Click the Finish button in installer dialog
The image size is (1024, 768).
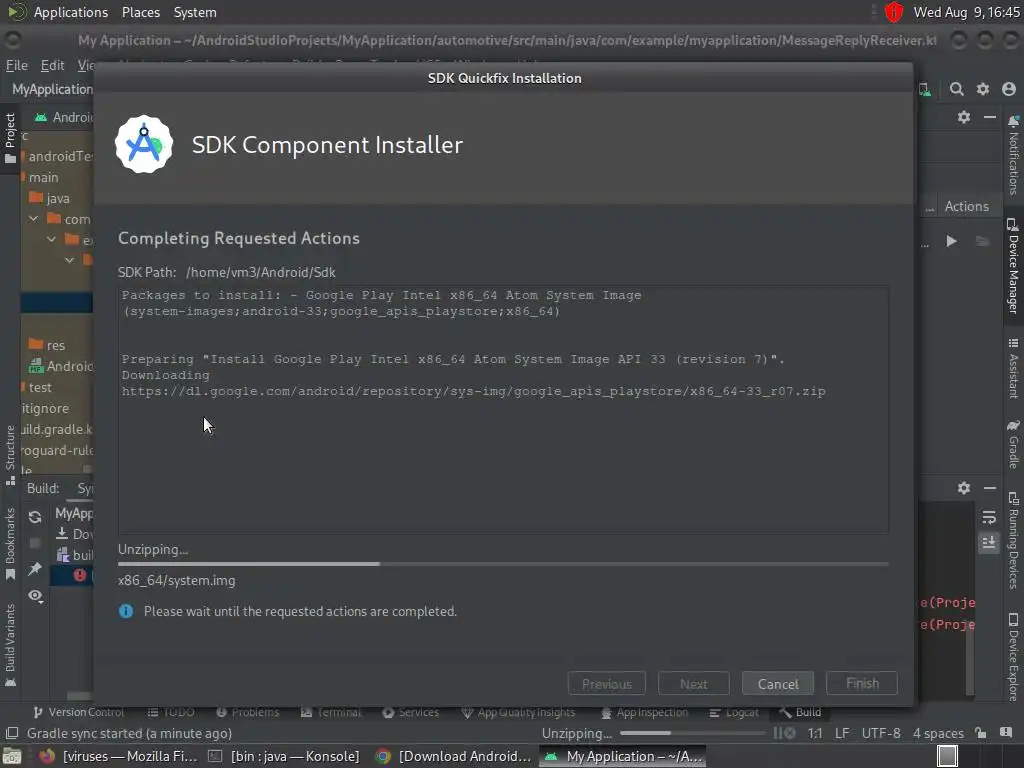pos(862,683)
